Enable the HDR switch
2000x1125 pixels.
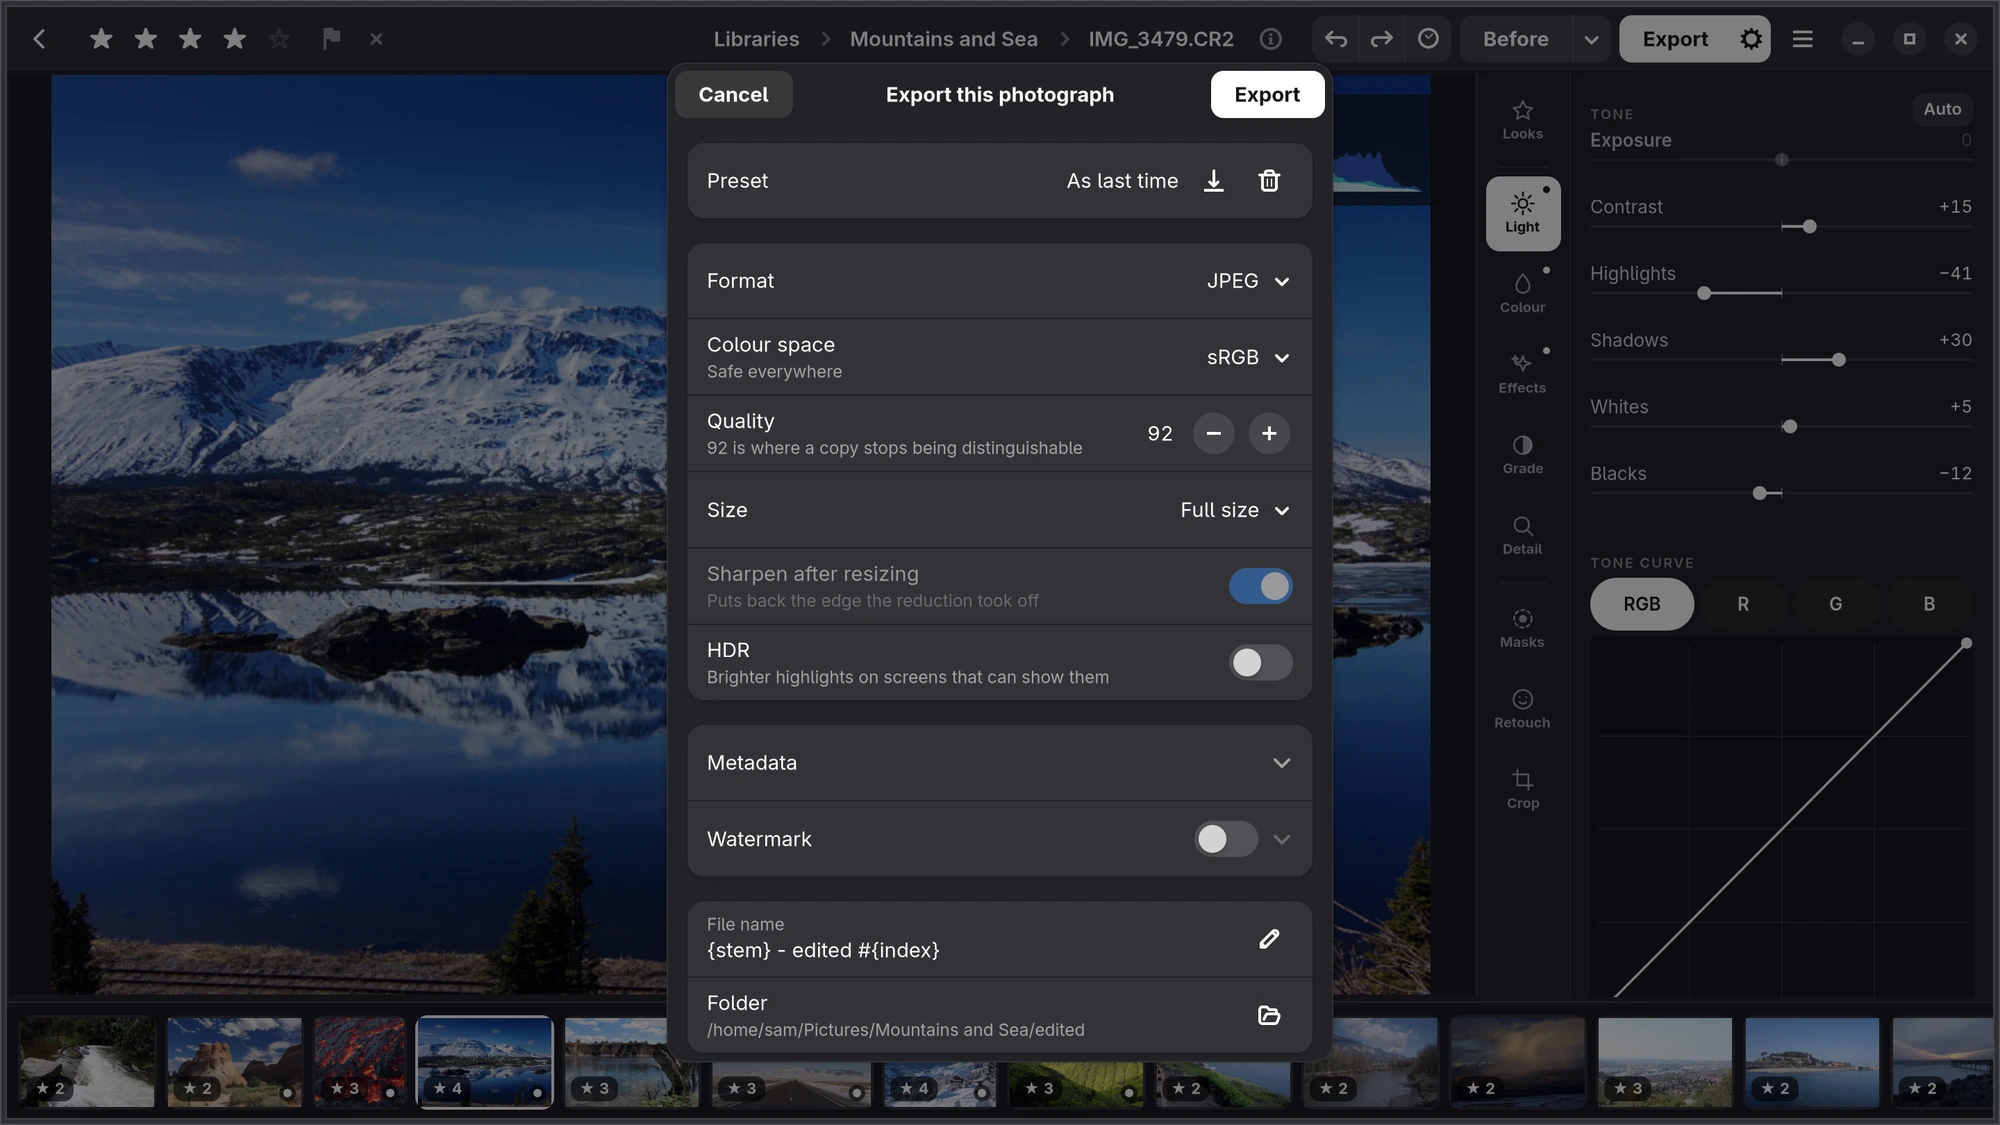[1260, 662]
